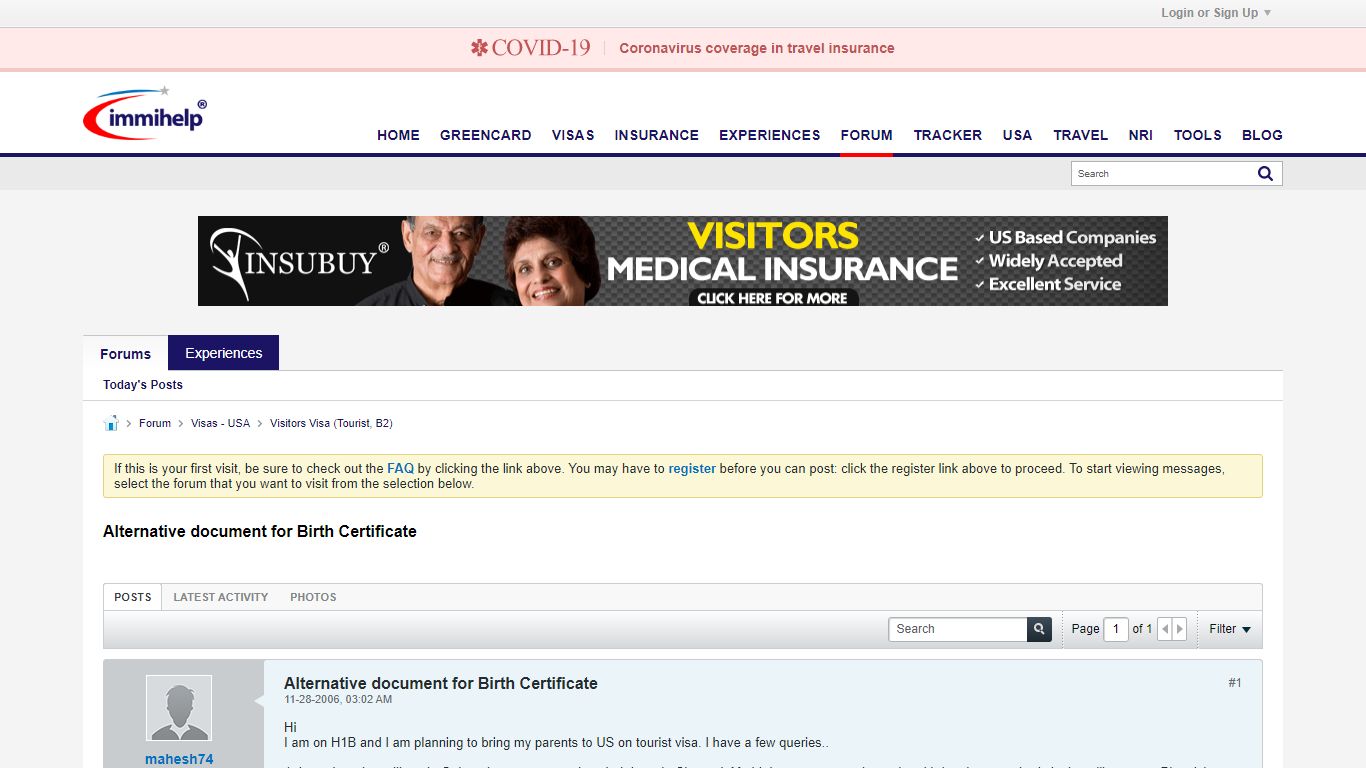Open mahesh74 user profile link

click(x=179, y=759)
